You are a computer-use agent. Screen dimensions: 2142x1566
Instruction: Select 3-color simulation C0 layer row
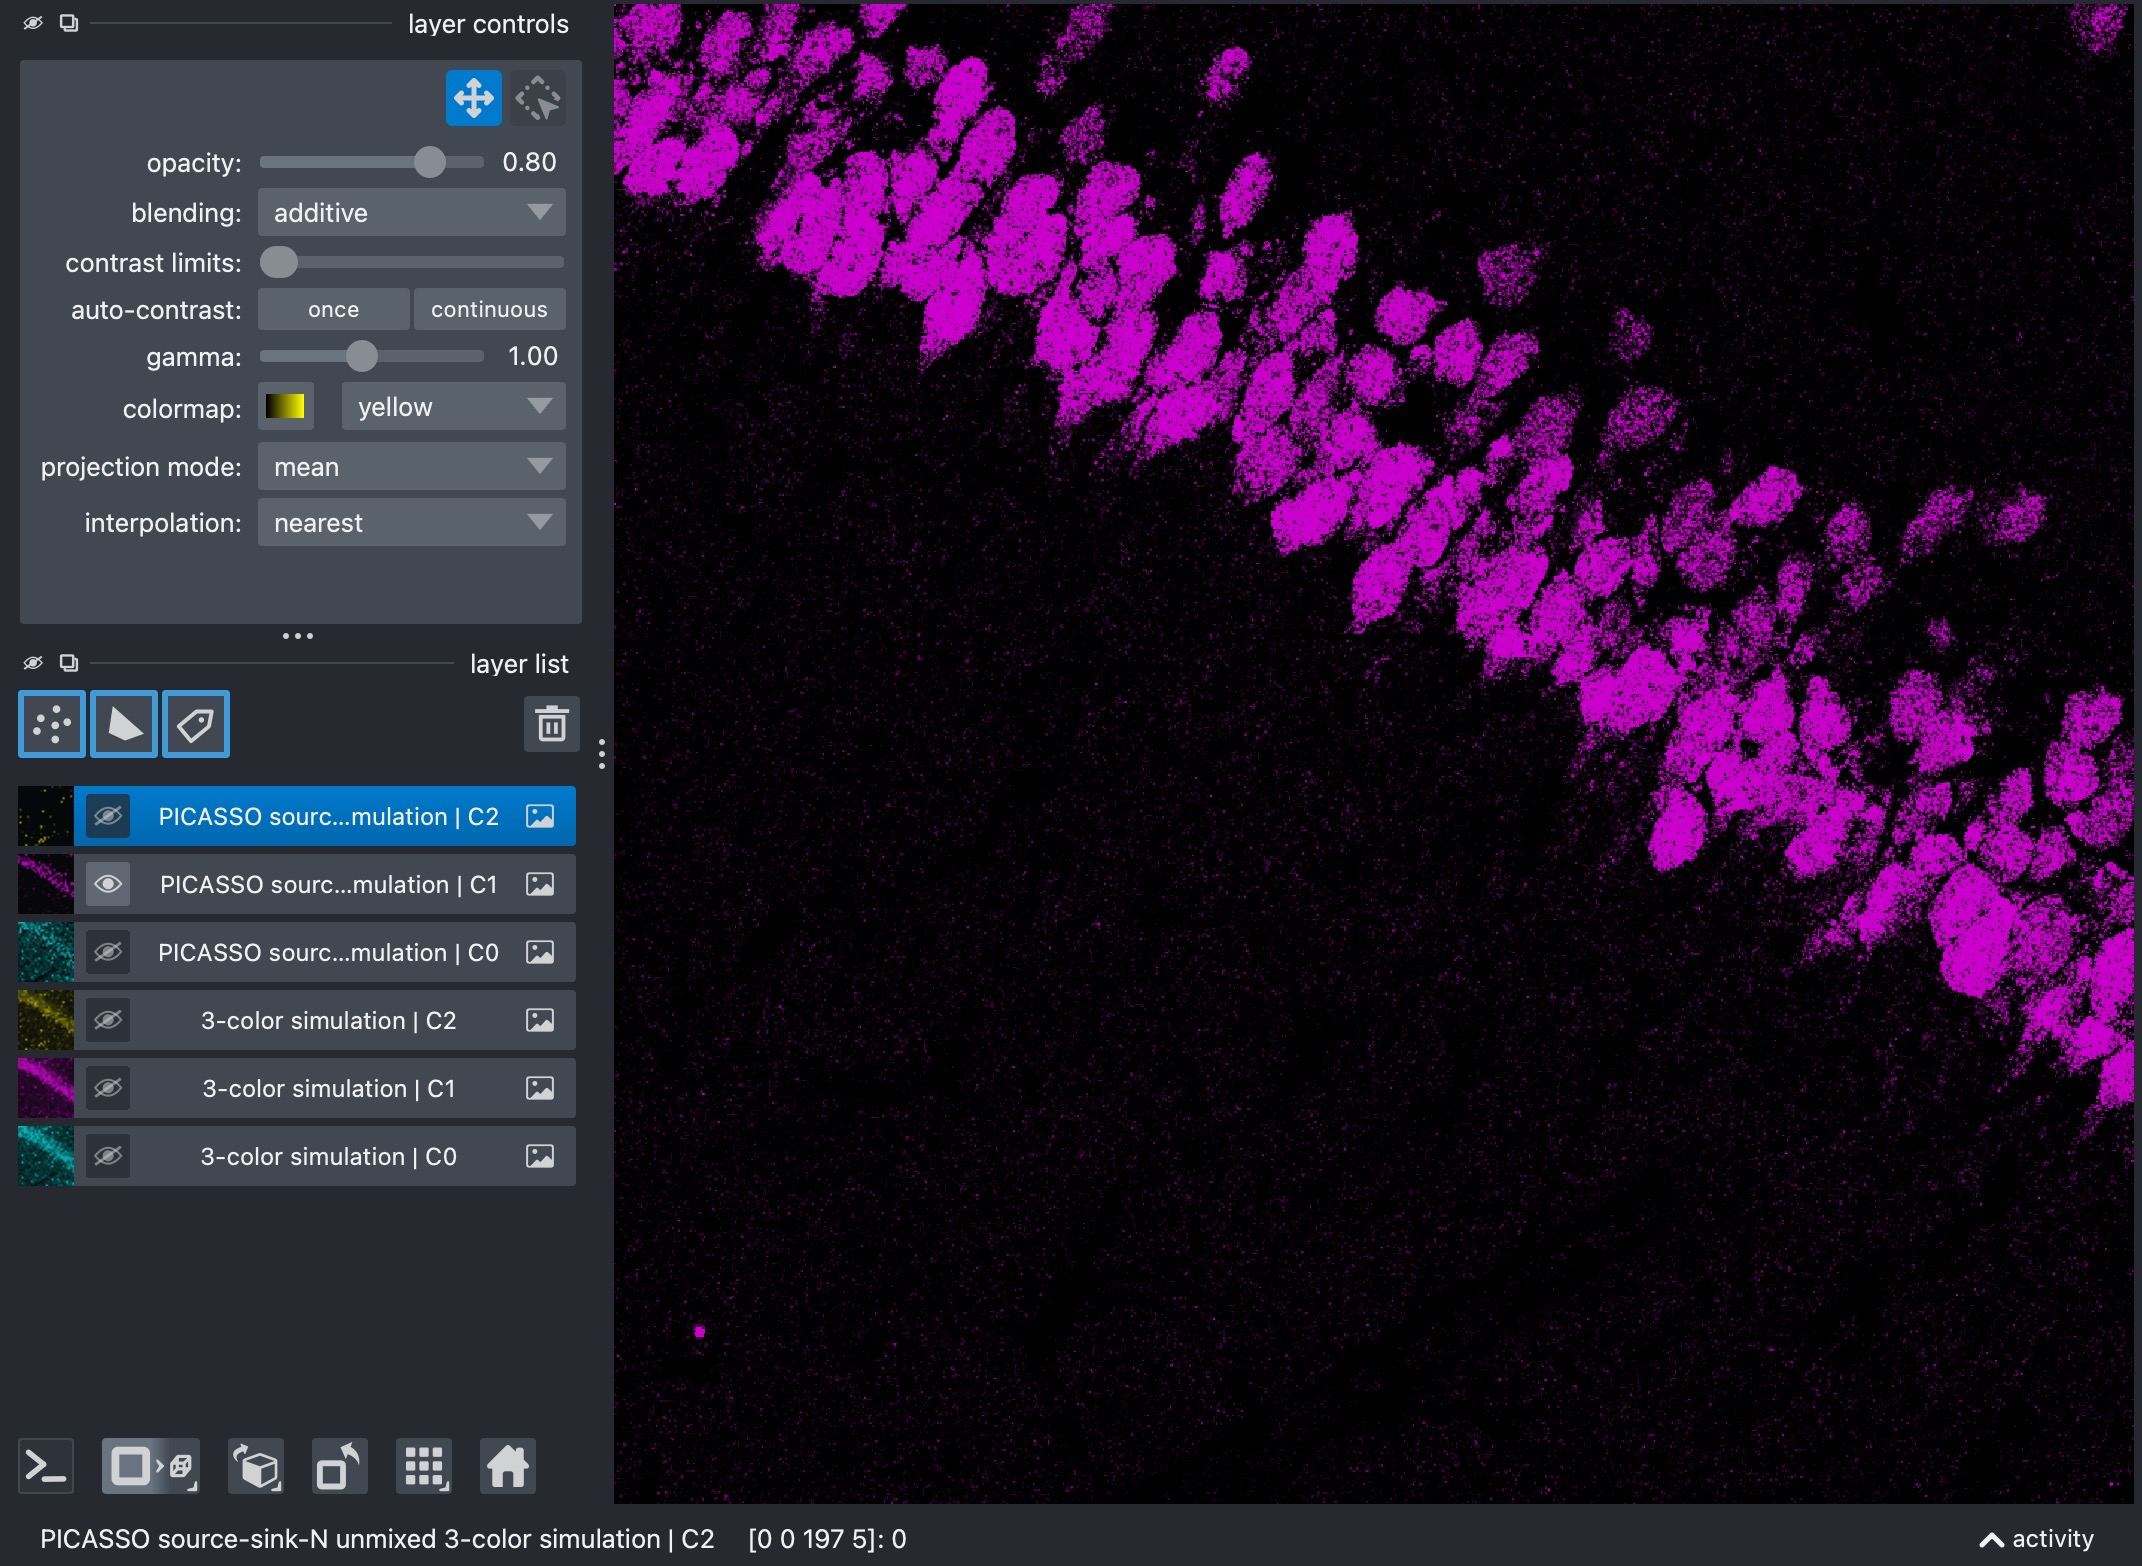297,1156
